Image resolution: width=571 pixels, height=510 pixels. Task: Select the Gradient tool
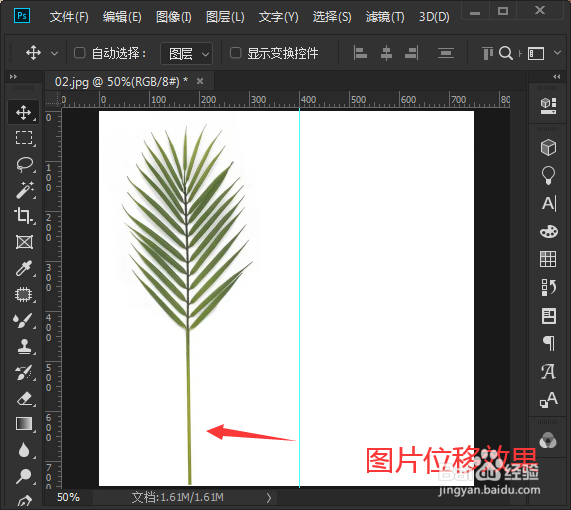click(x=24, y=424)
